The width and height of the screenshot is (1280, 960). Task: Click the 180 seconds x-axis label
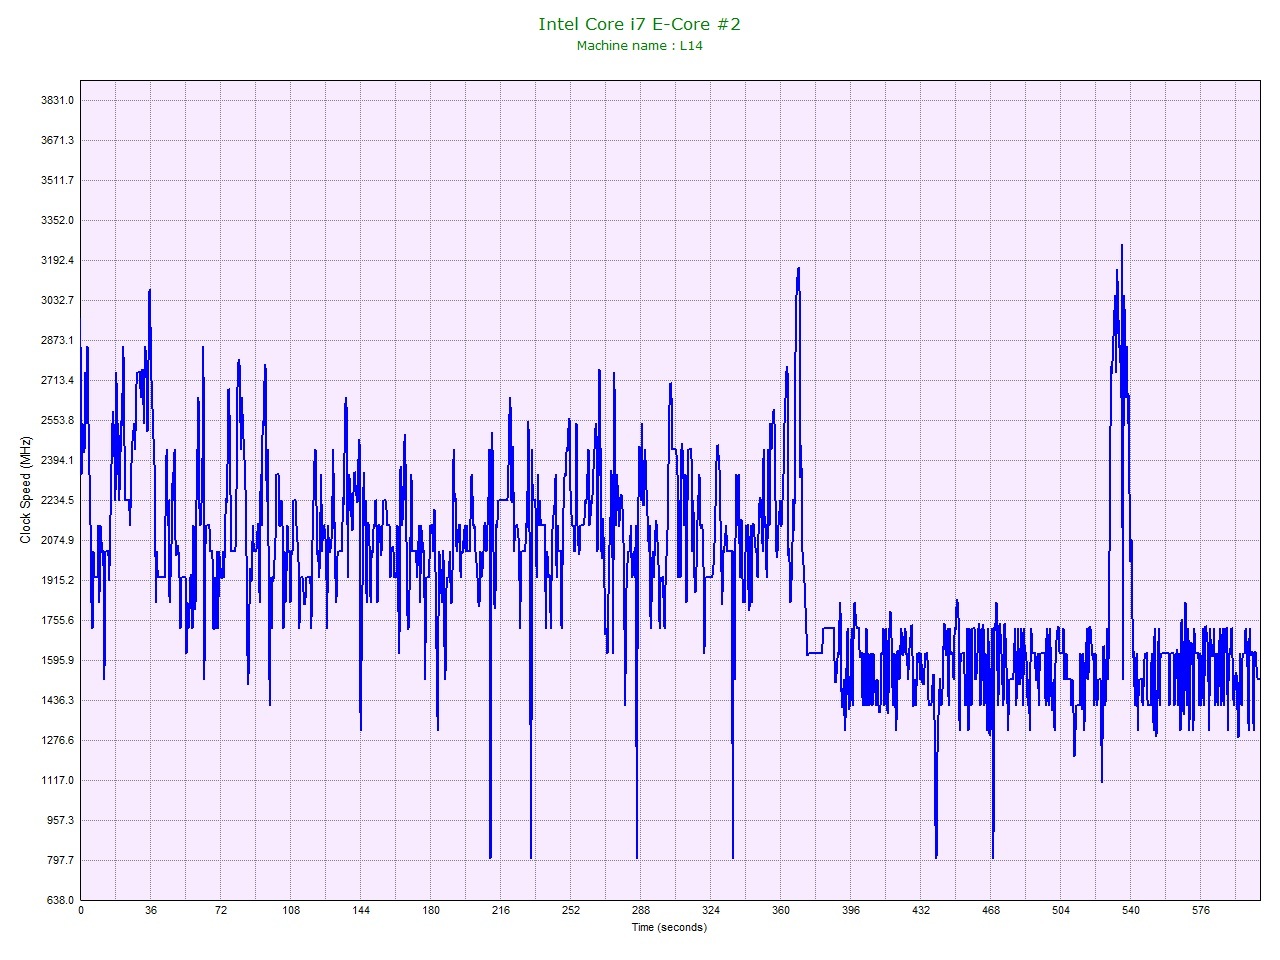pos(431,910)
